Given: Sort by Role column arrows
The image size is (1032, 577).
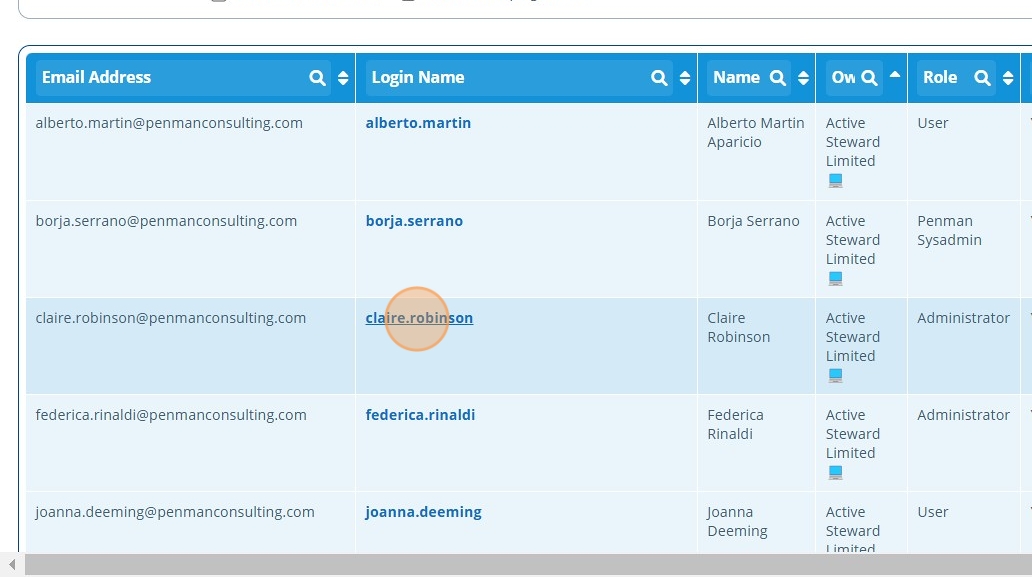Looking at the screenshot, I should pyautogui.click(x=1008, y=78).
